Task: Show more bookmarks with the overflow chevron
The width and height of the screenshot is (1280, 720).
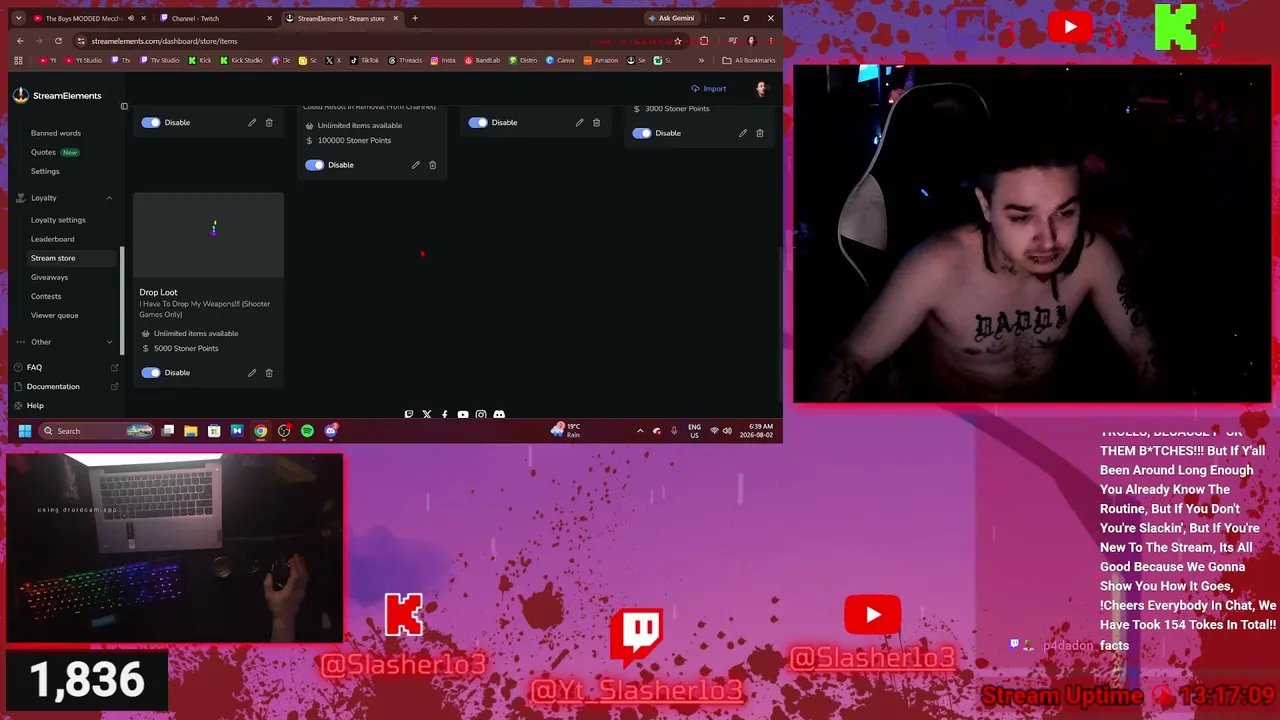Action: click(x=700, y=60)
